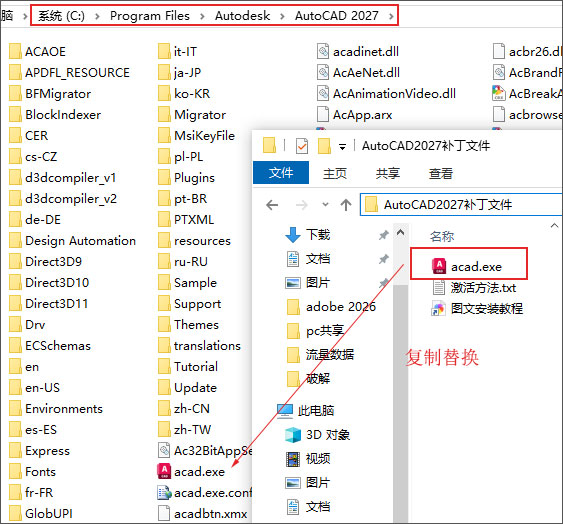
Task: Open the Themes folder
Action: tap(189, 324)
